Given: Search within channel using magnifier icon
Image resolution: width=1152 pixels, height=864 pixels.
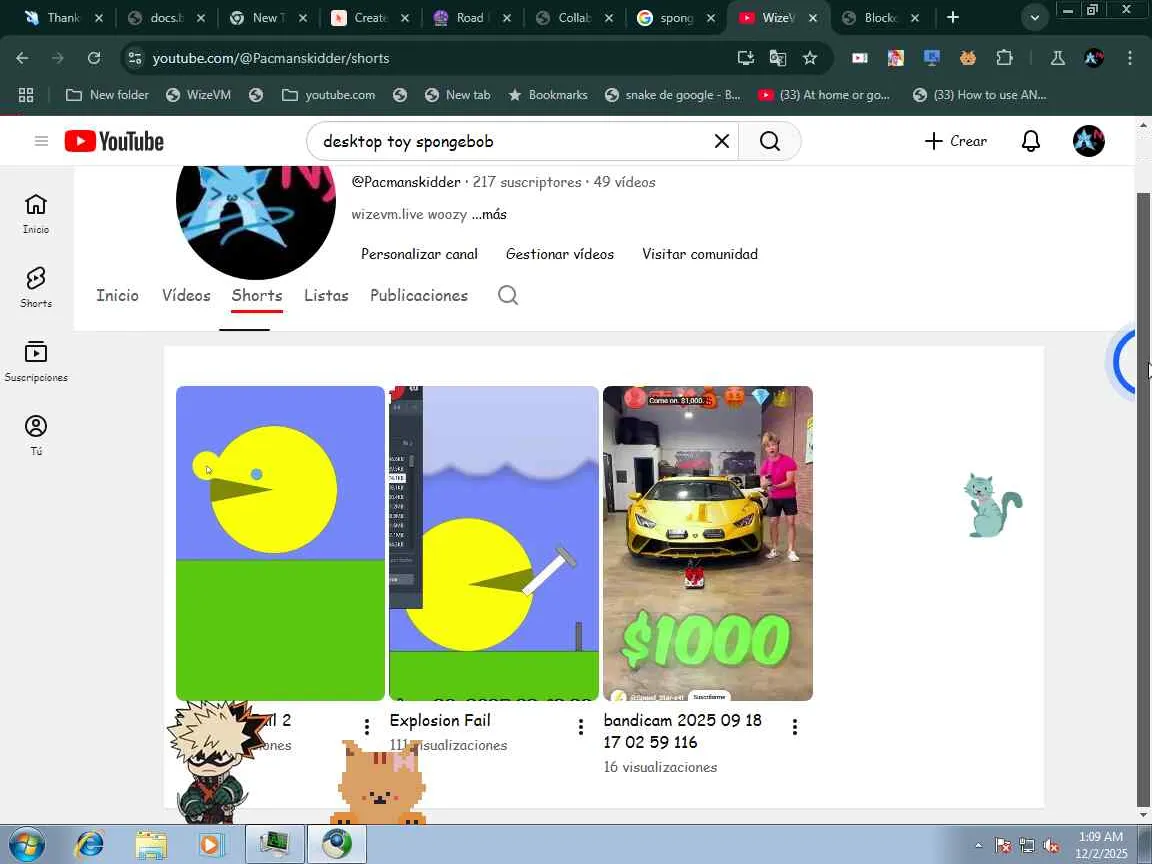Looking at the screenshot, I should click(508, 295).
